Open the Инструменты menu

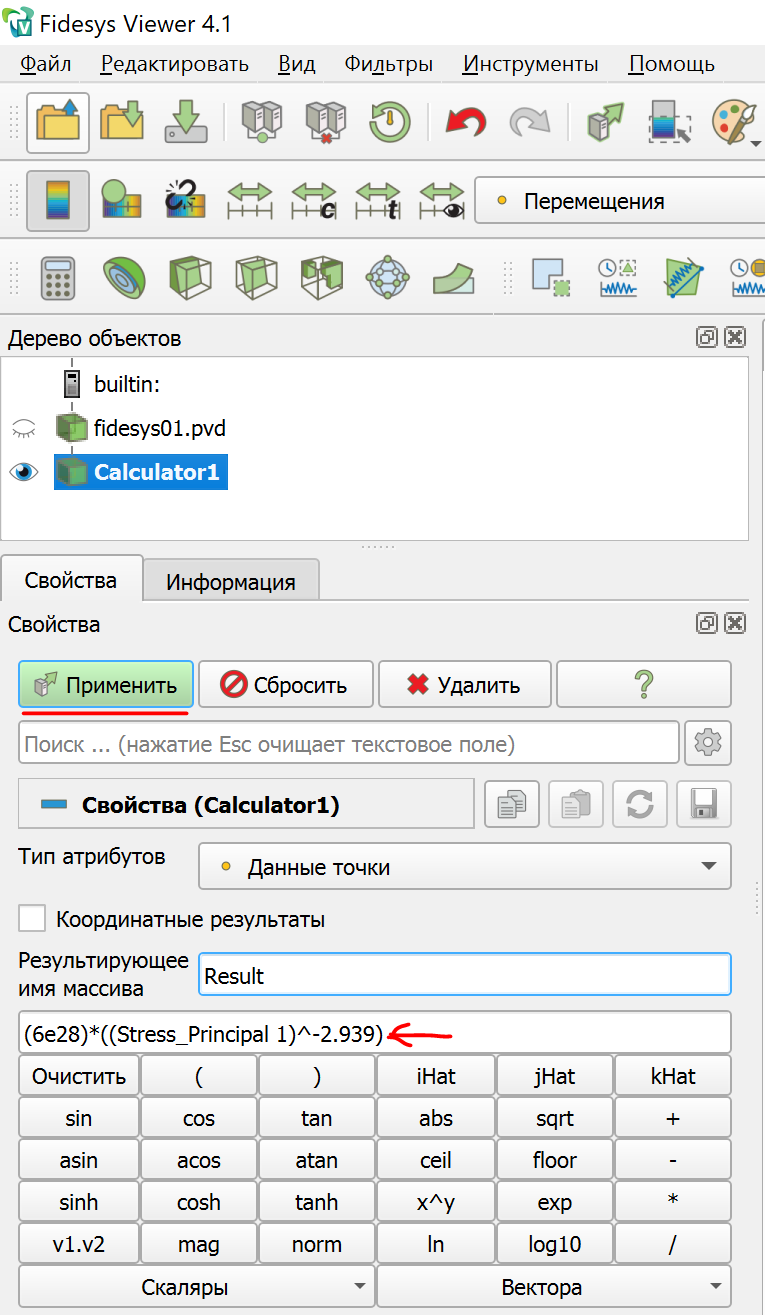pyautogui.click(x=531, y=64)
